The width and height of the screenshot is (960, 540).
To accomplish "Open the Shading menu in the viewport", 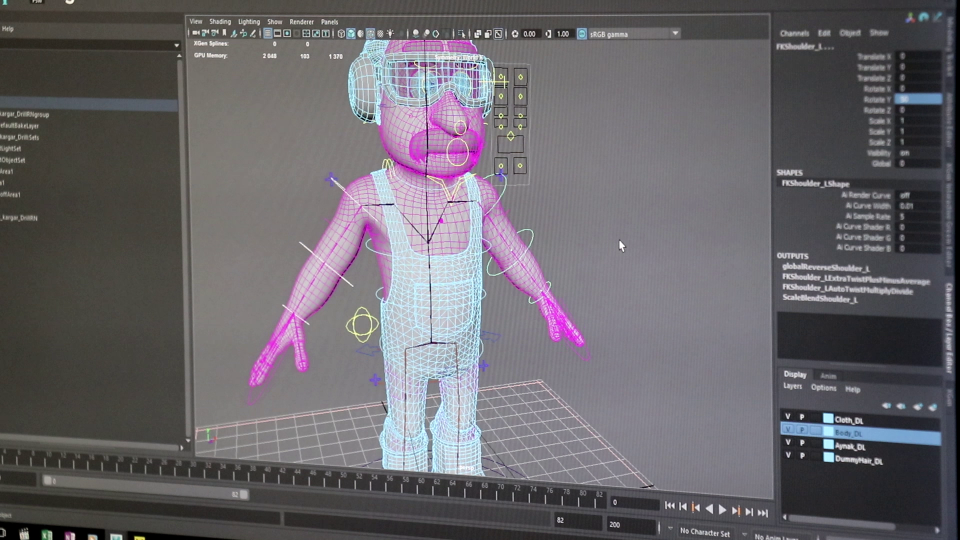I will click(x=219, y=21).
